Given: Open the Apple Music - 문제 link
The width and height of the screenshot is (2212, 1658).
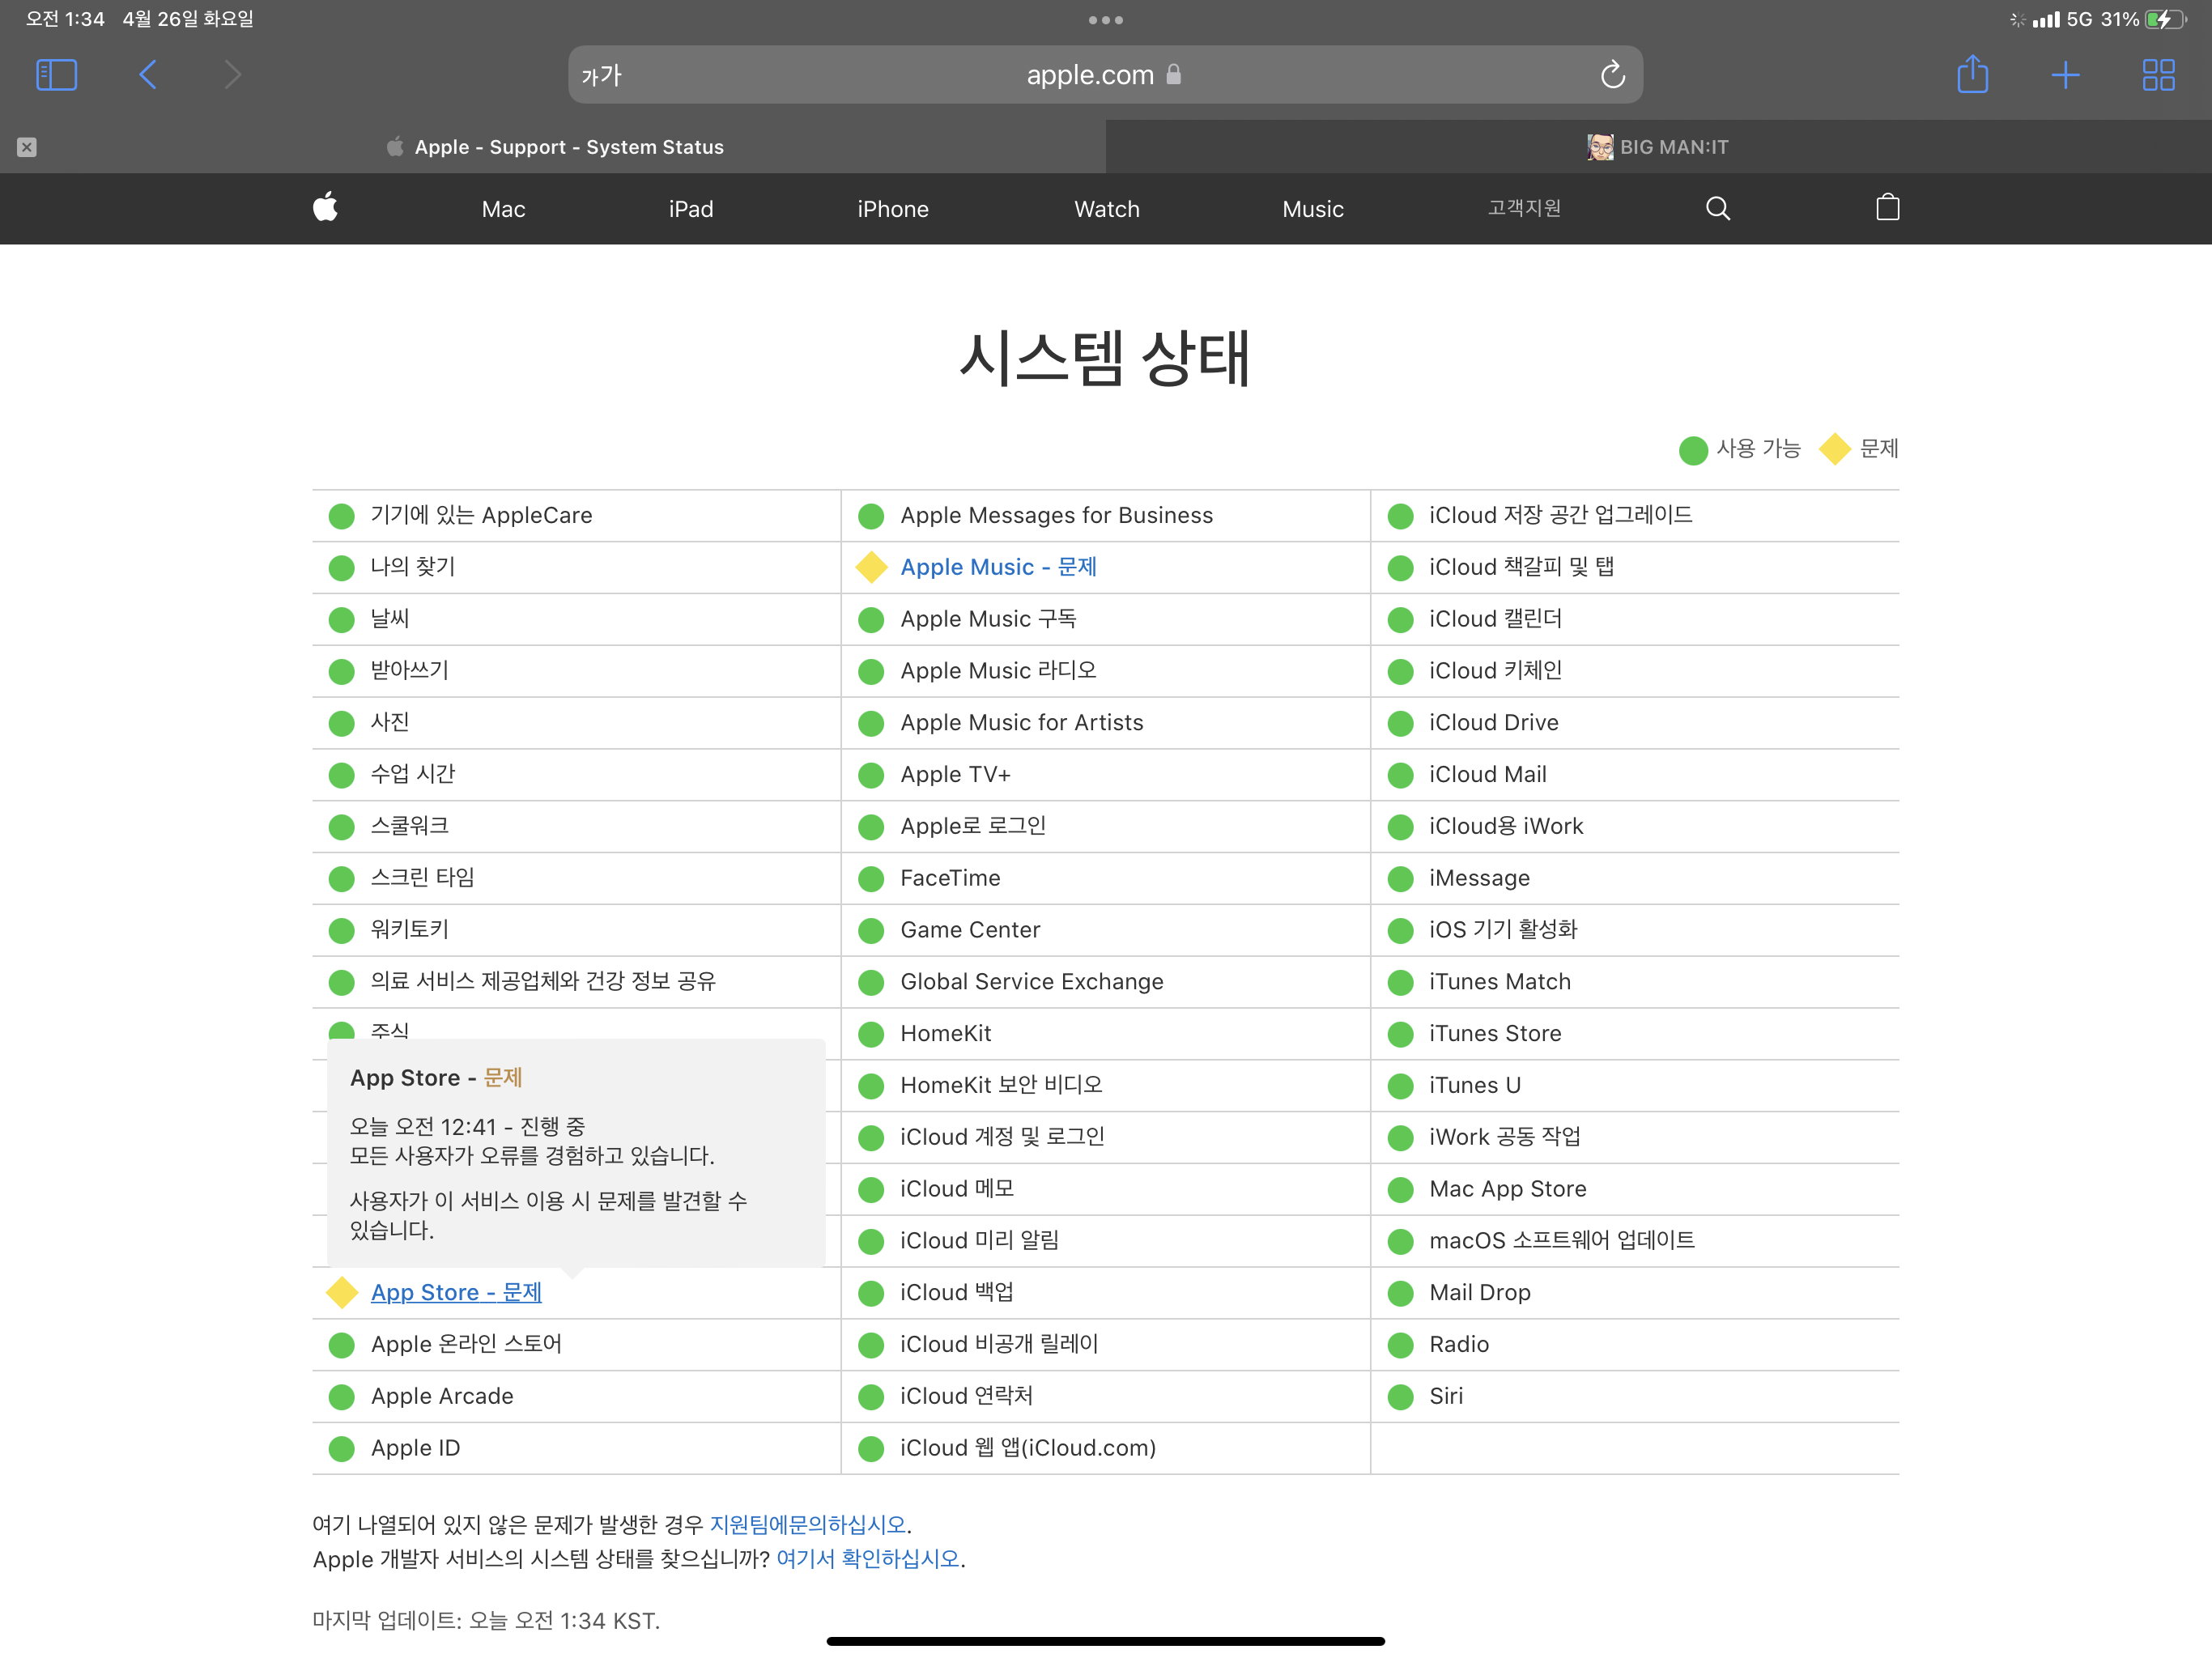Looking at the screenshot, I should pos(998,567).
